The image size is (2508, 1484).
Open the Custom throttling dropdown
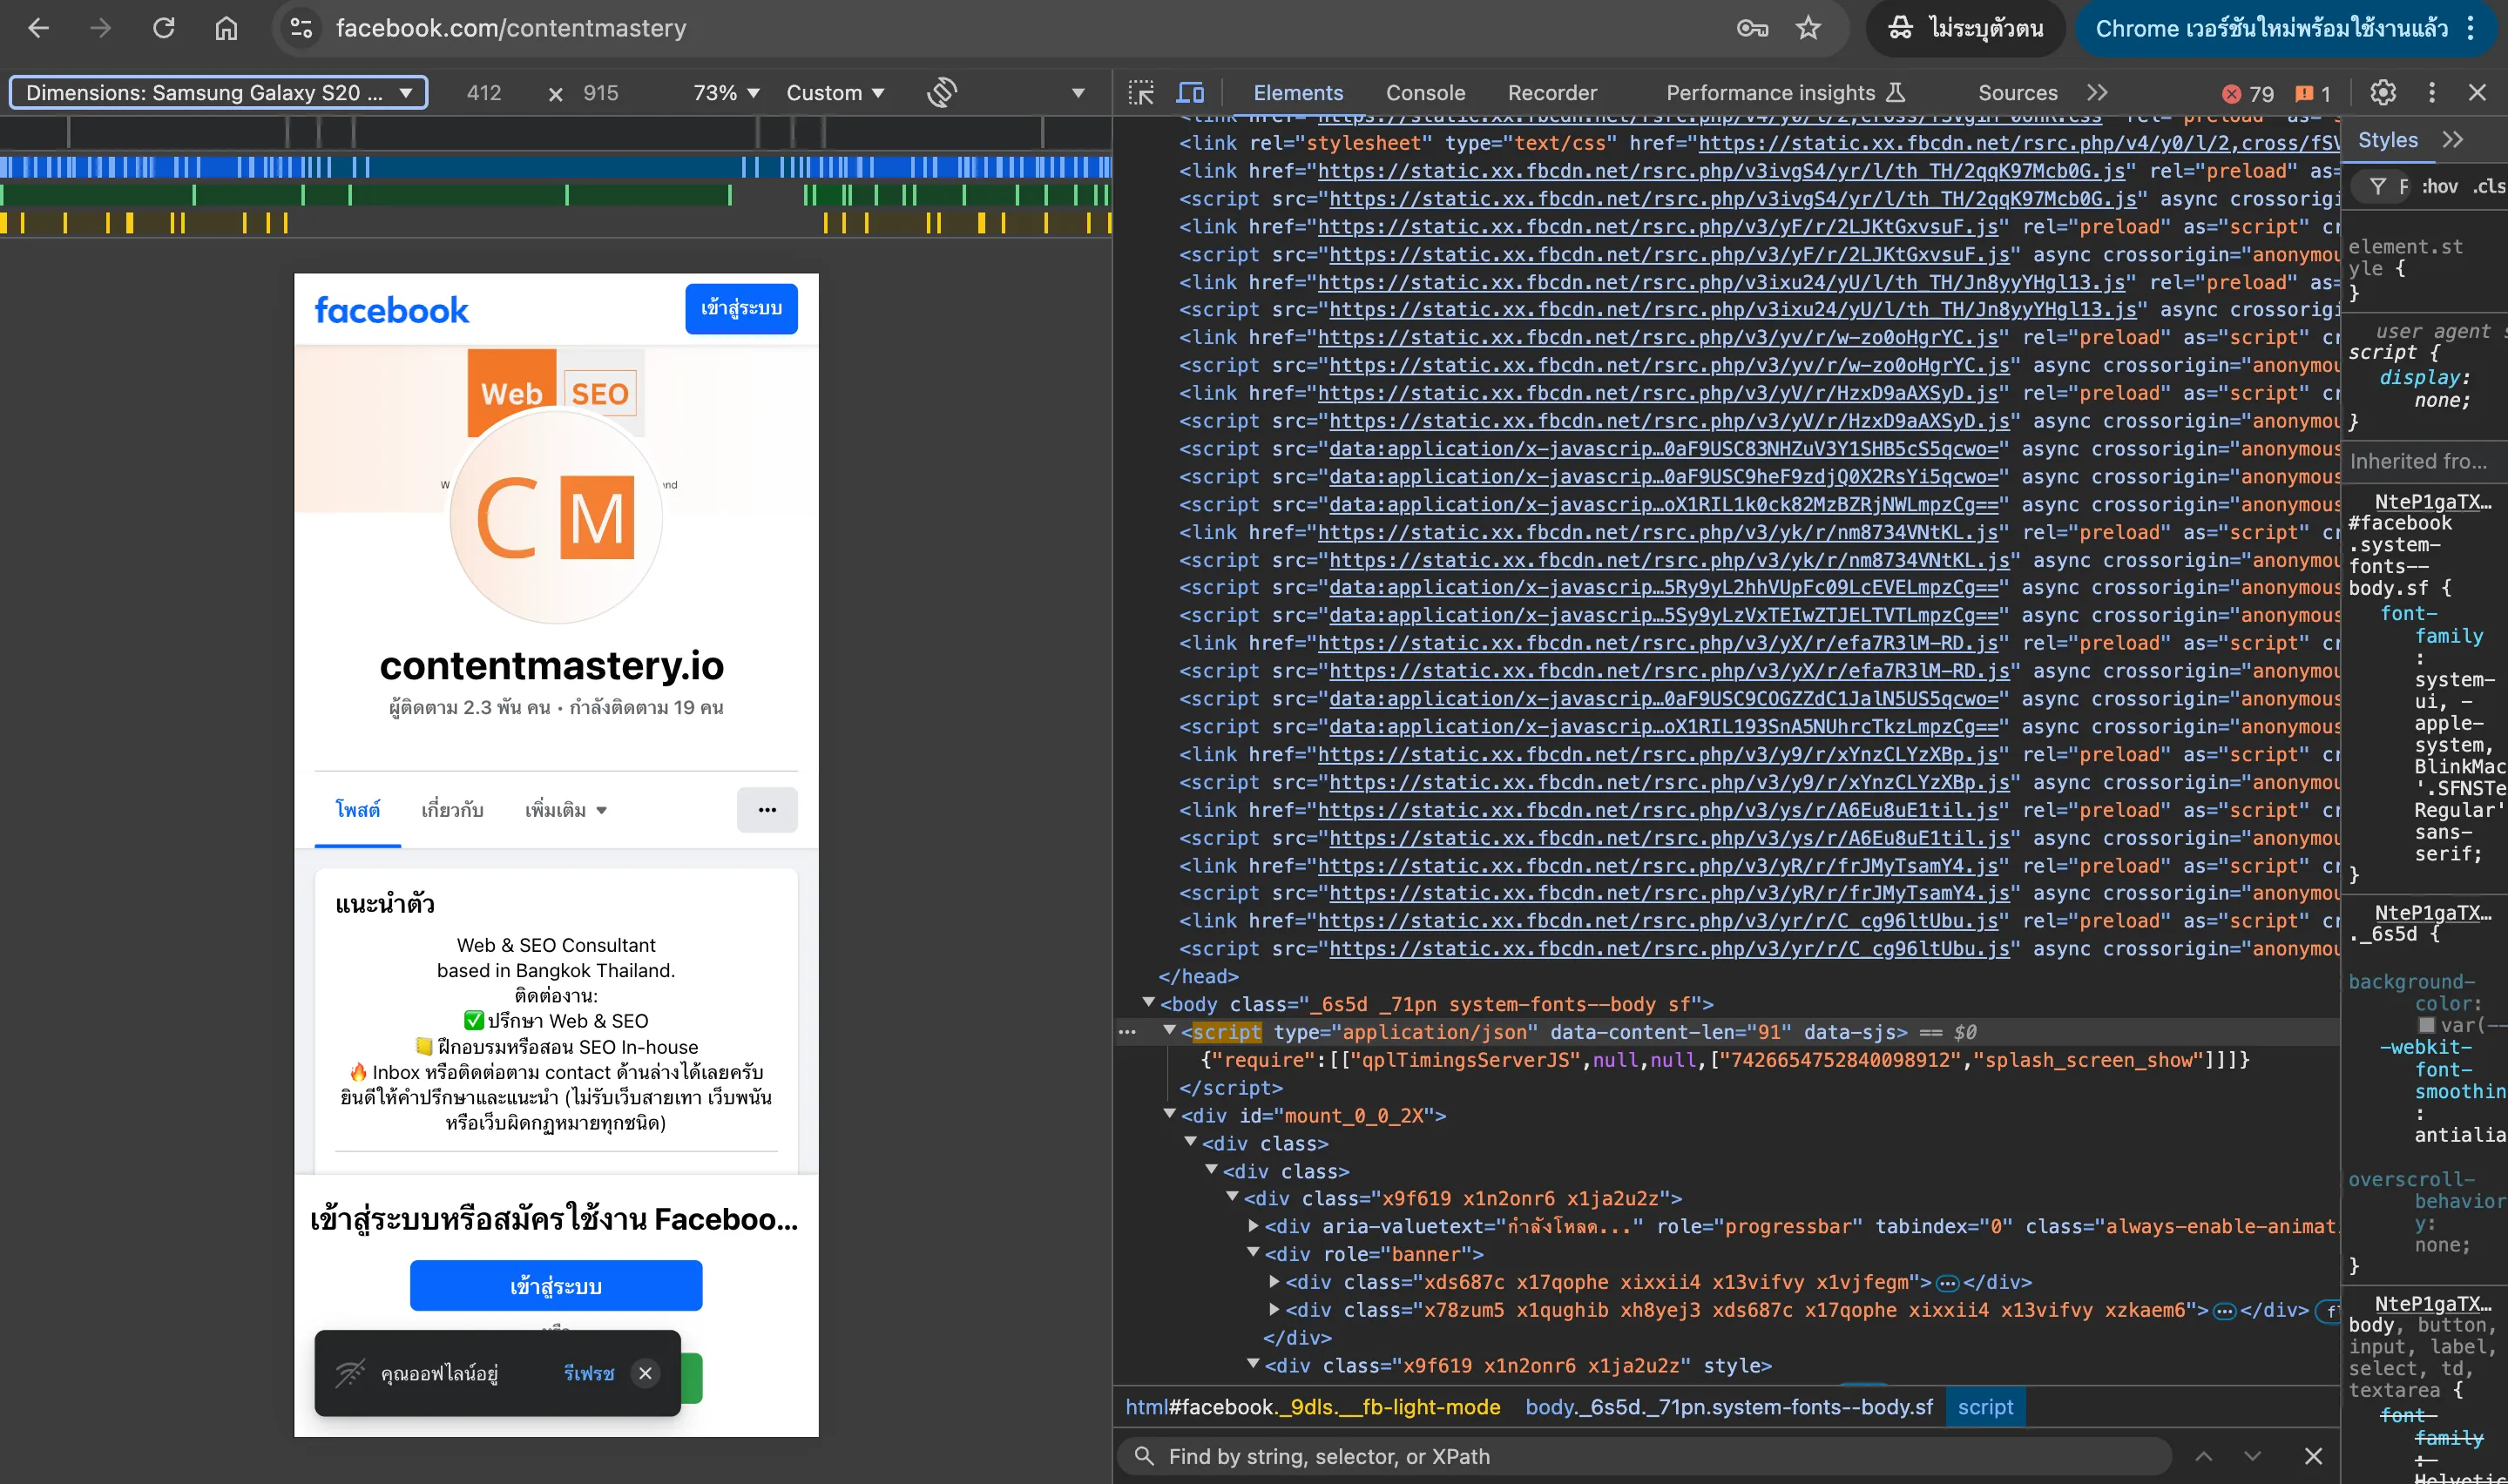[836, 93]
